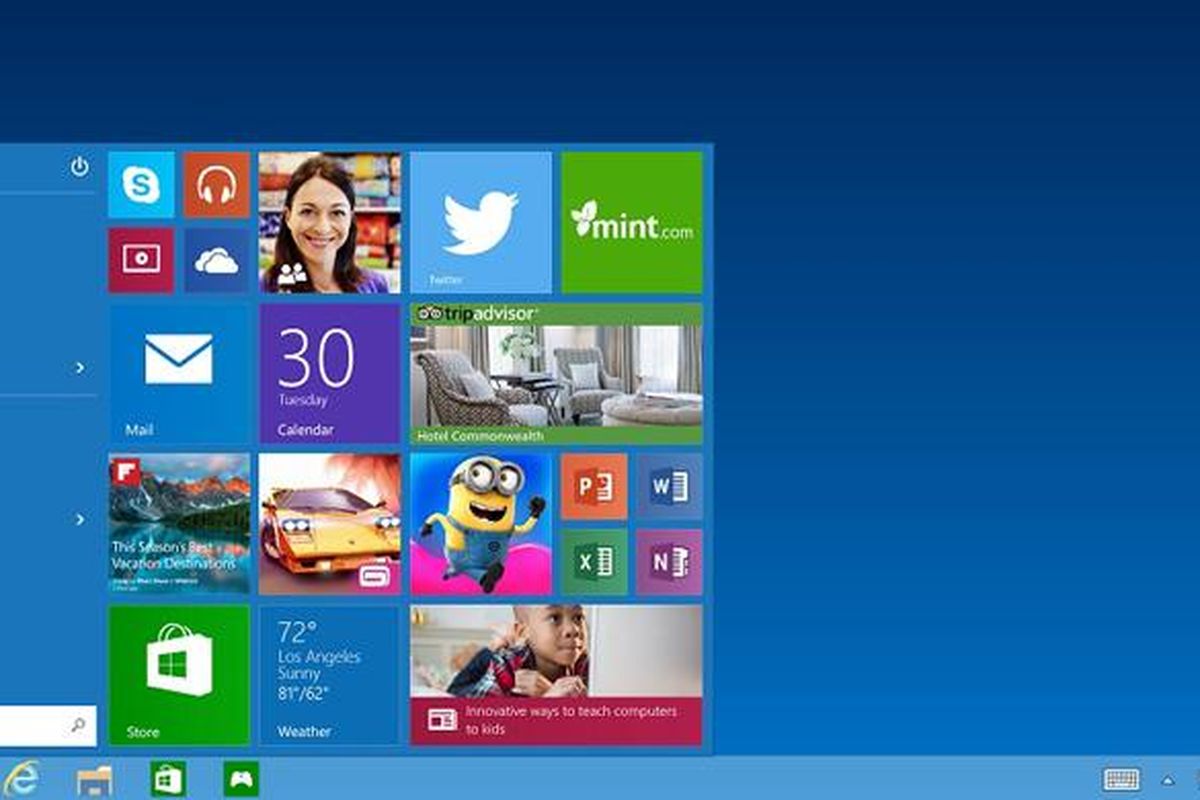Open the Twitter tile
Image resolution: width=1200 pixels, height=800 pixels.
(x=481, y=223)
